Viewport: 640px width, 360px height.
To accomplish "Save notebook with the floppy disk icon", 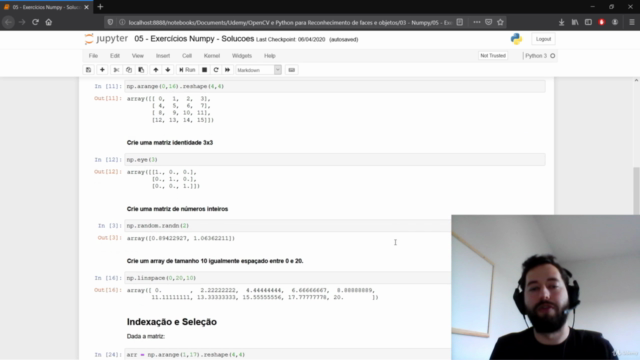I will [x=88, y=70].
